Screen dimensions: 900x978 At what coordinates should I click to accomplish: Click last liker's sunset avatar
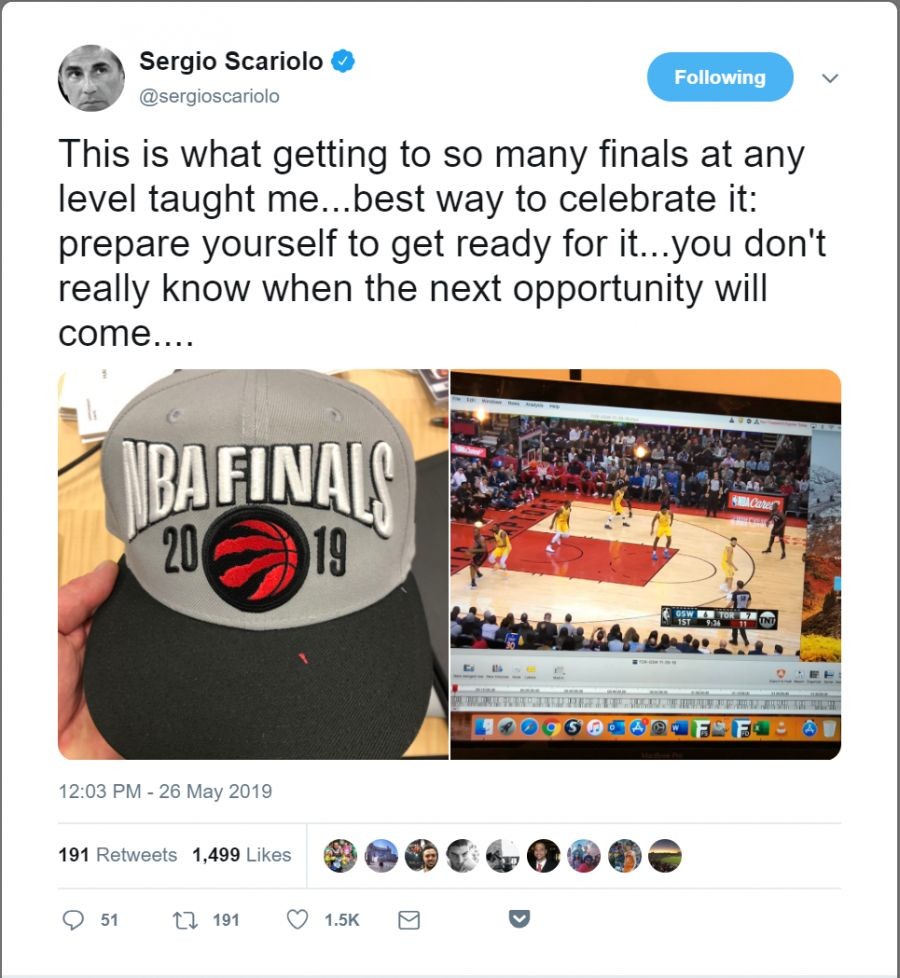pos(664,855)
